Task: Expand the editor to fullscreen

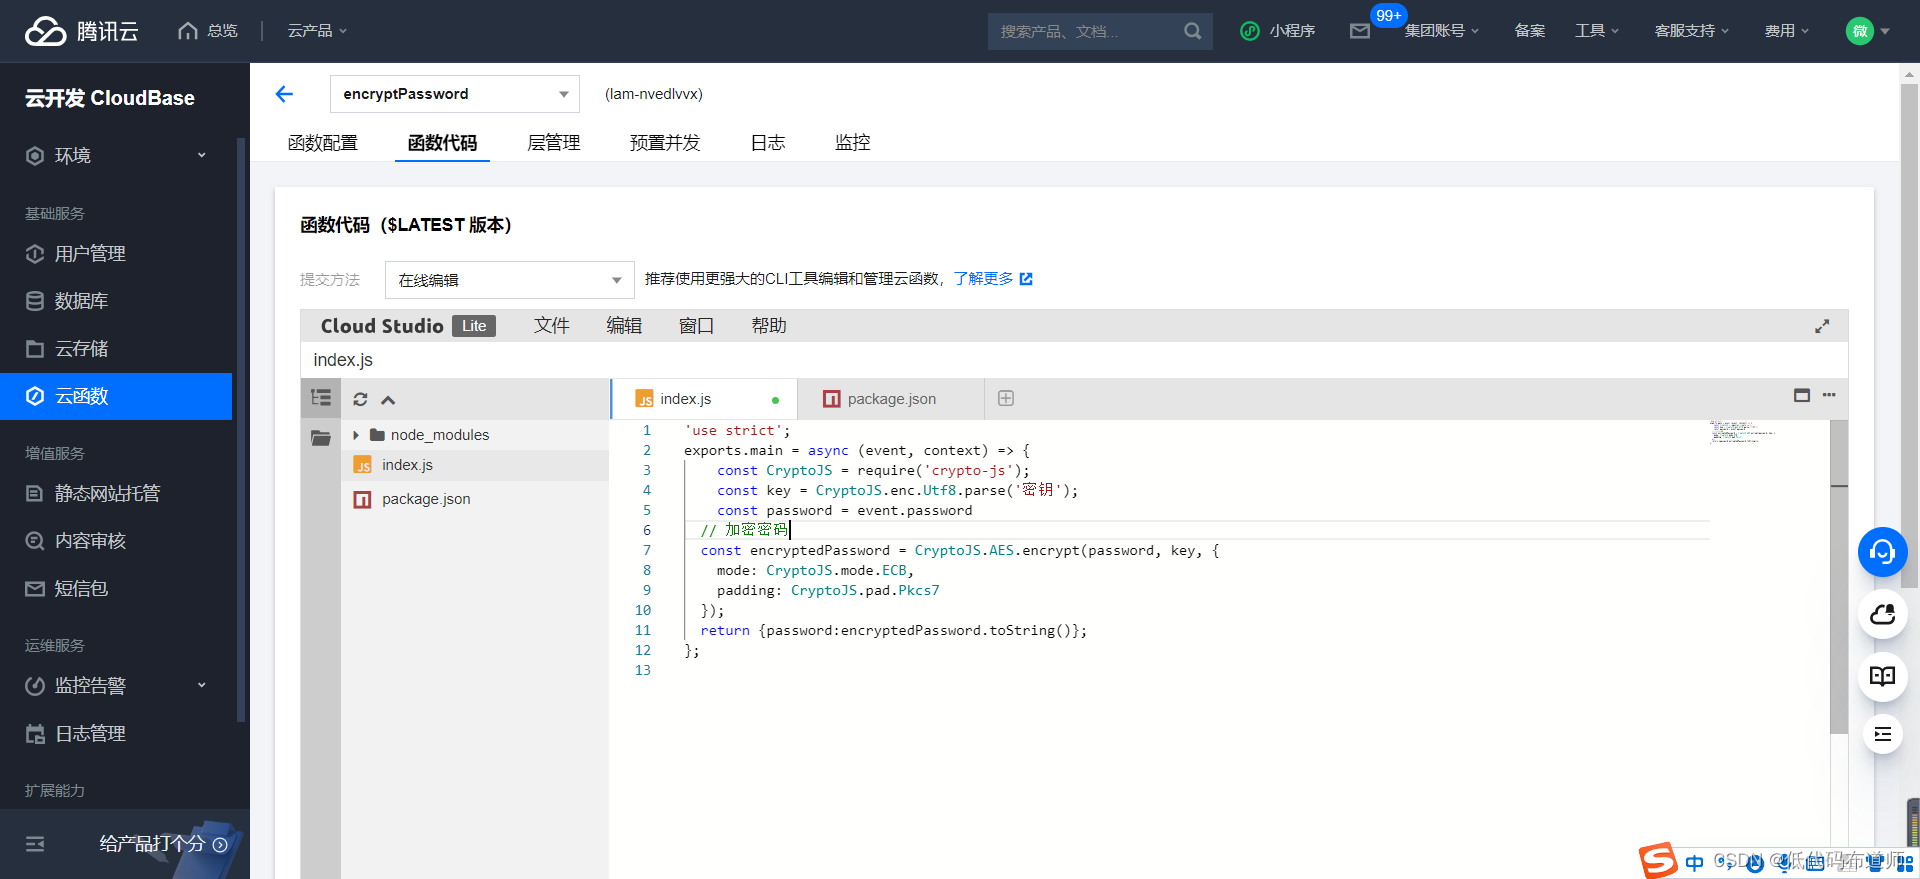Action: coord(1822,326)
